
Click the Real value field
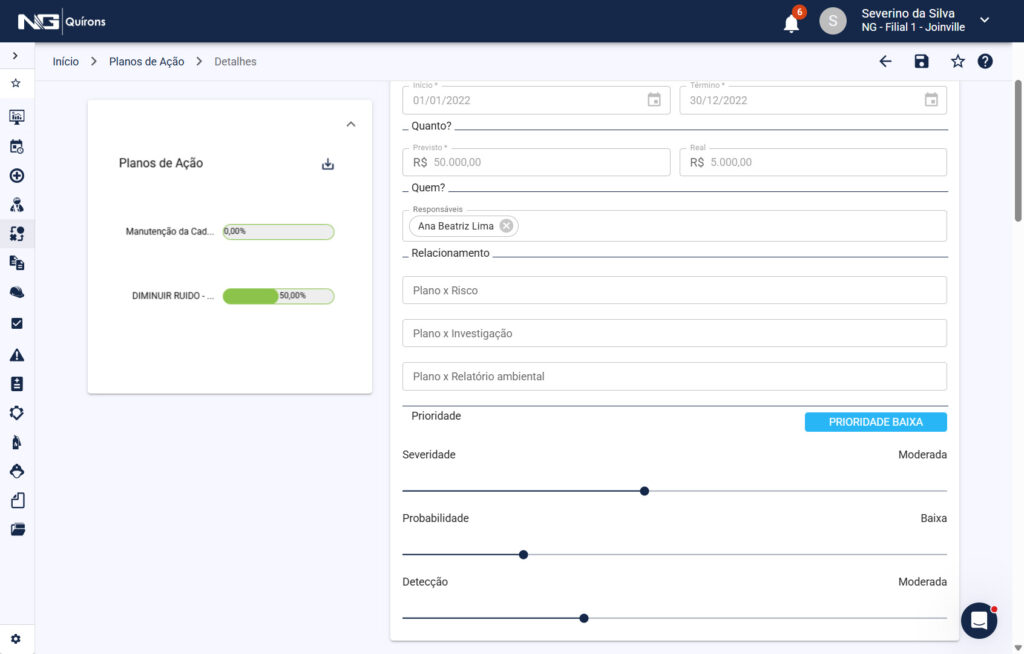point(813,162)
